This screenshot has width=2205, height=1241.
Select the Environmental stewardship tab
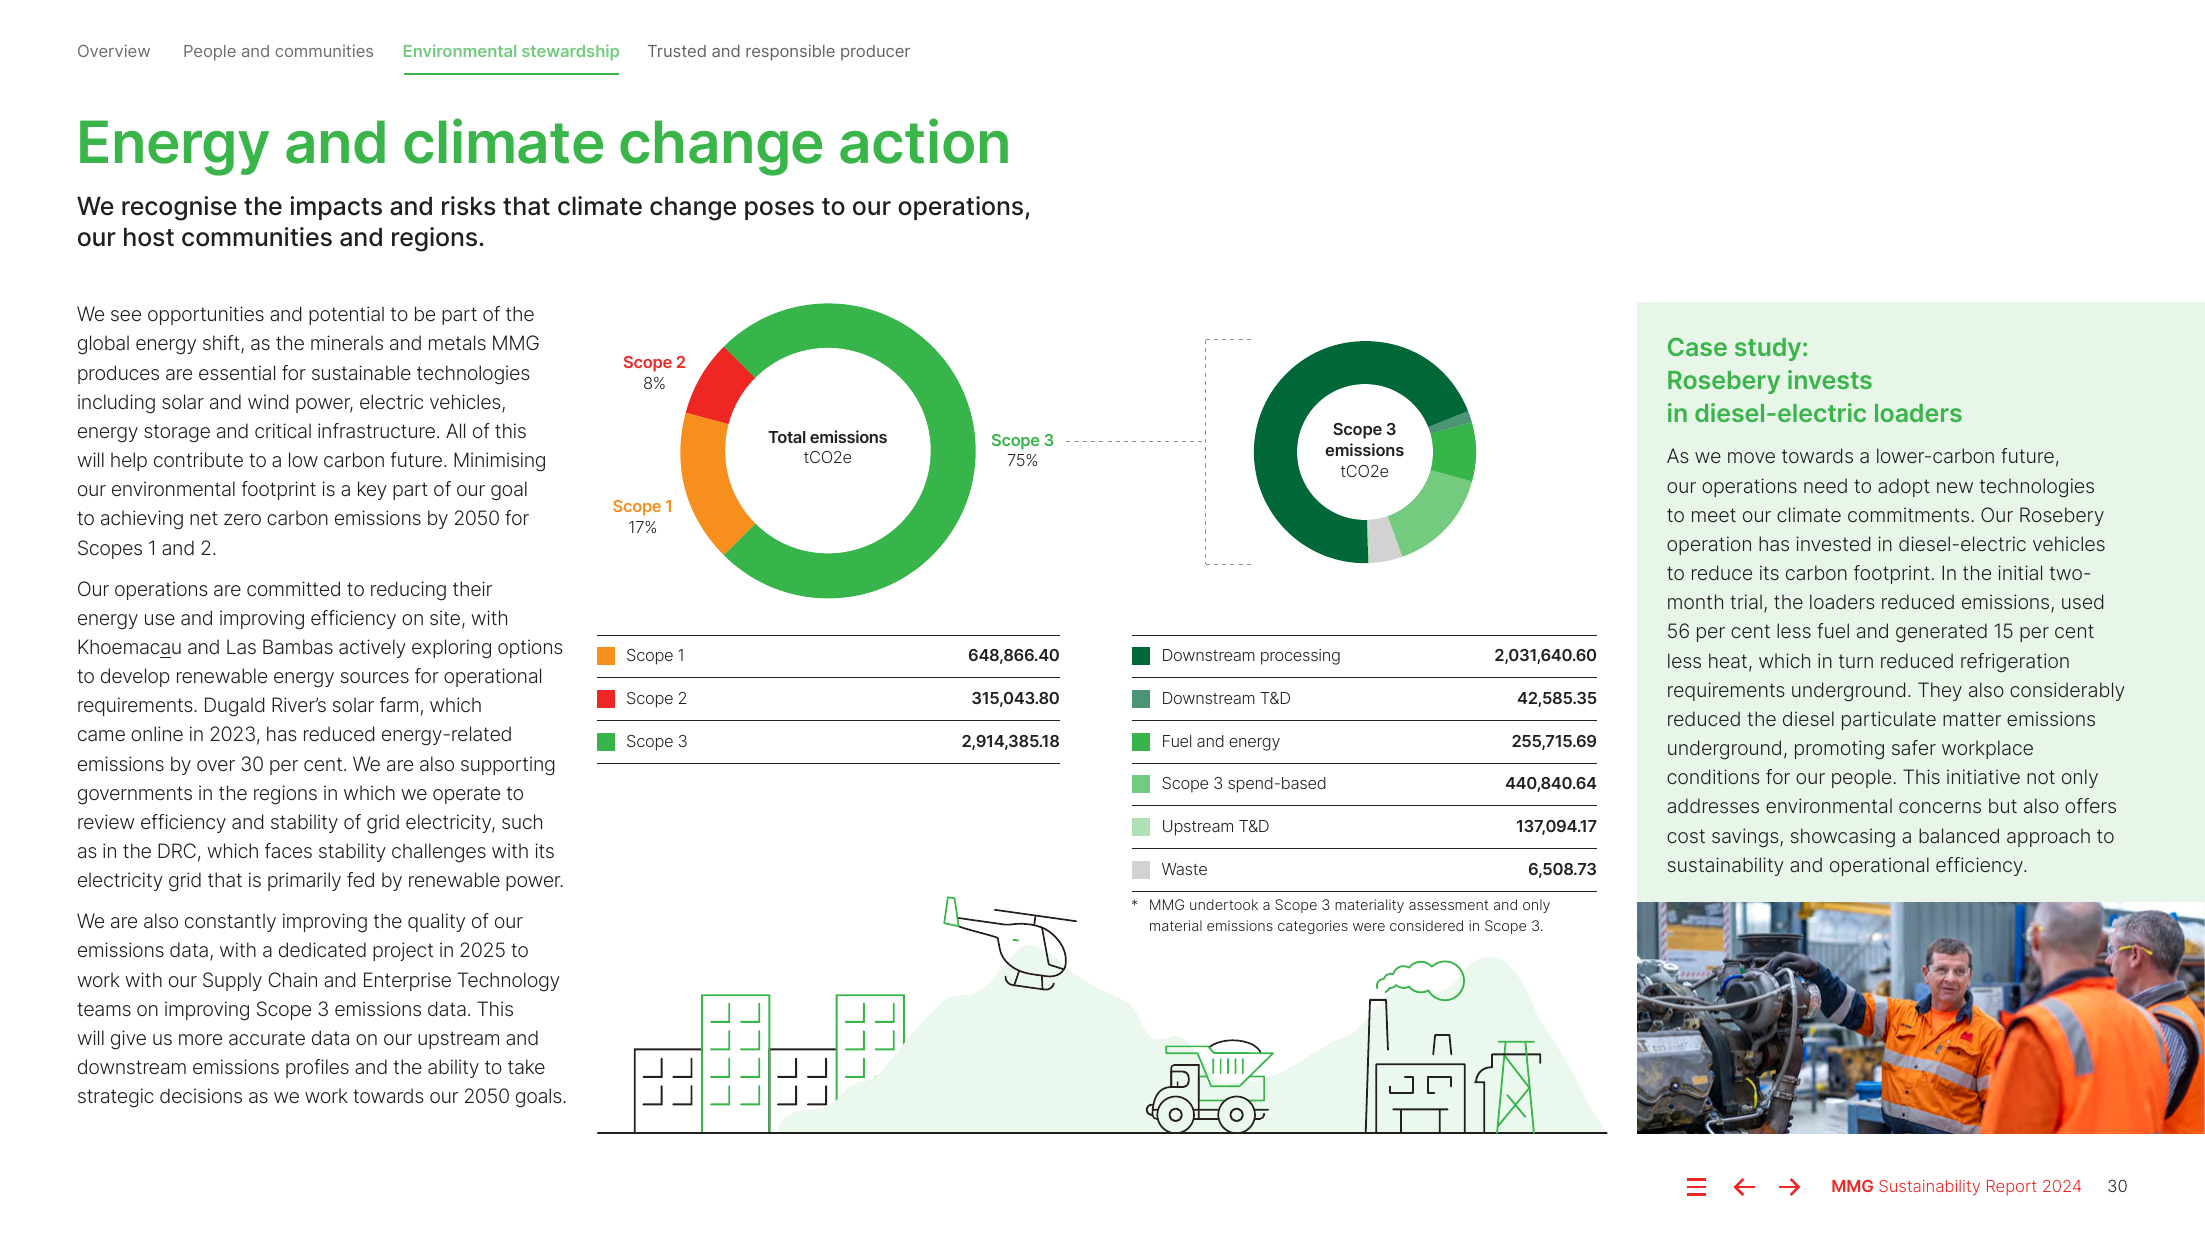(511, 51)
